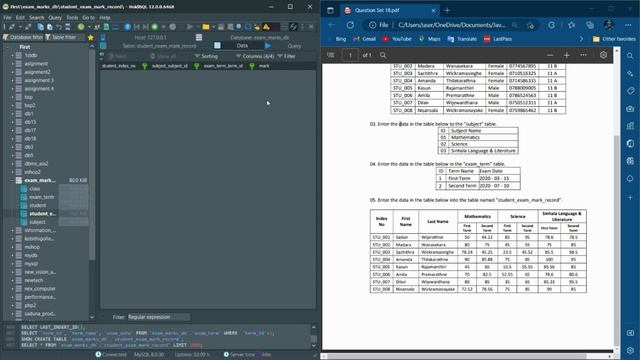Expand the bsp database node
The width and height of the screenshot is (640, 360).
click(12, 97)
